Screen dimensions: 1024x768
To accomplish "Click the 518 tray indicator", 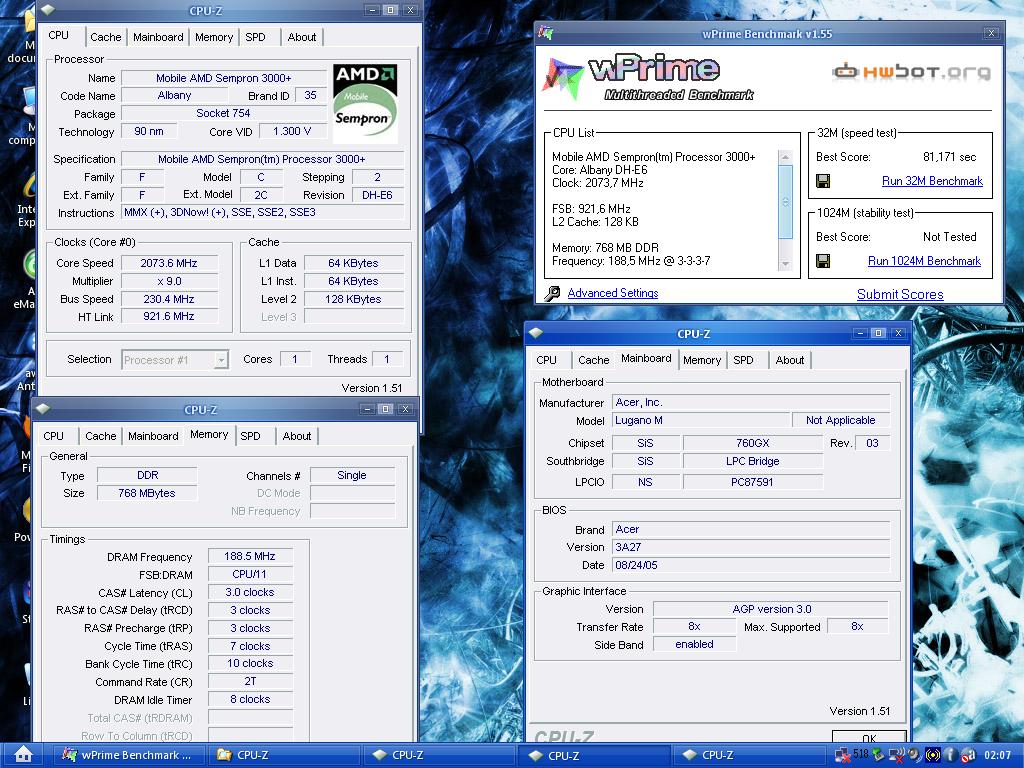I will tap(861, 754).
